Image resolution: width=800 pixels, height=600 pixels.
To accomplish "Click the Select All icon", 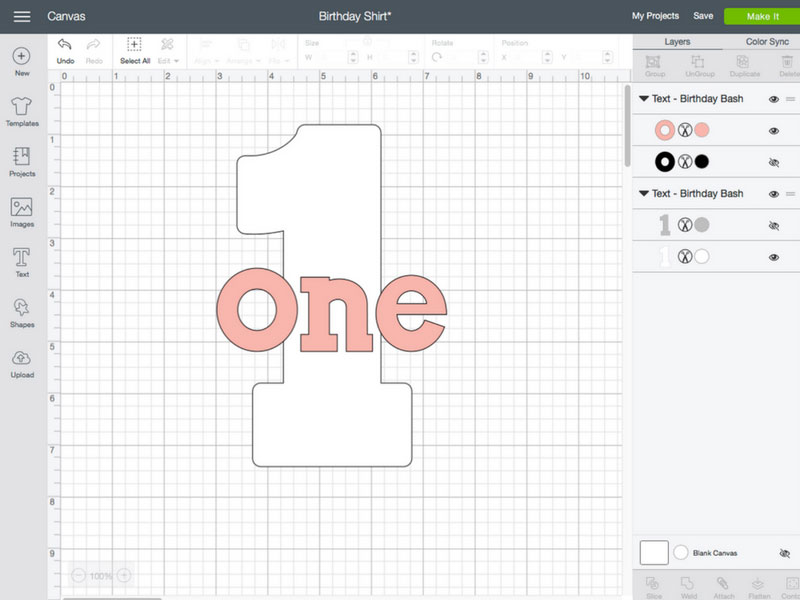I will (x=135, y=44).
